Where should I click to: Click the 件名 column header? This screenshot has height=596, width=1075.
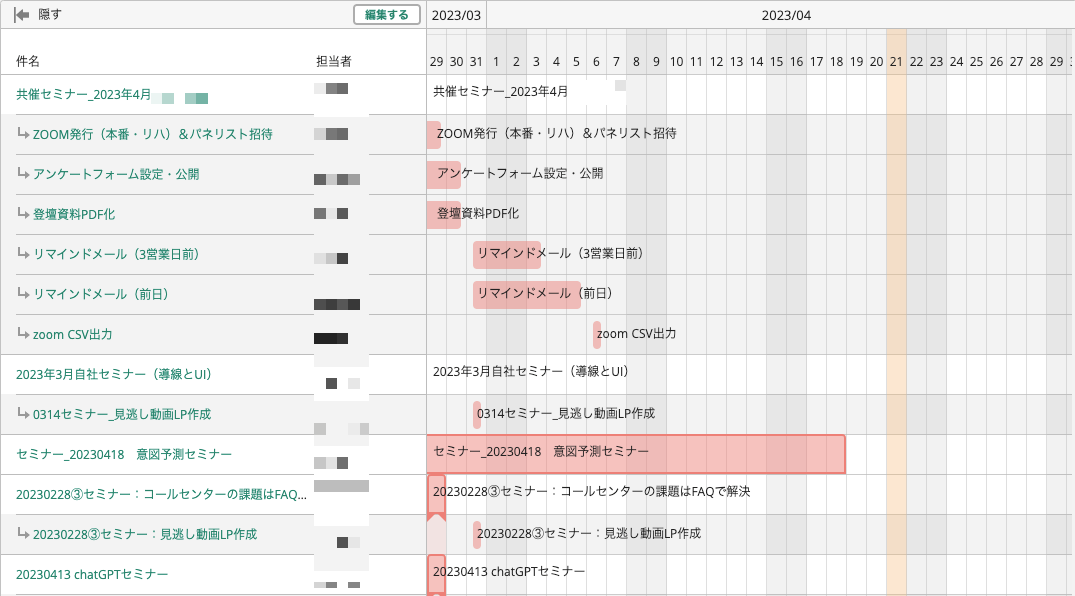pos(28,62)
